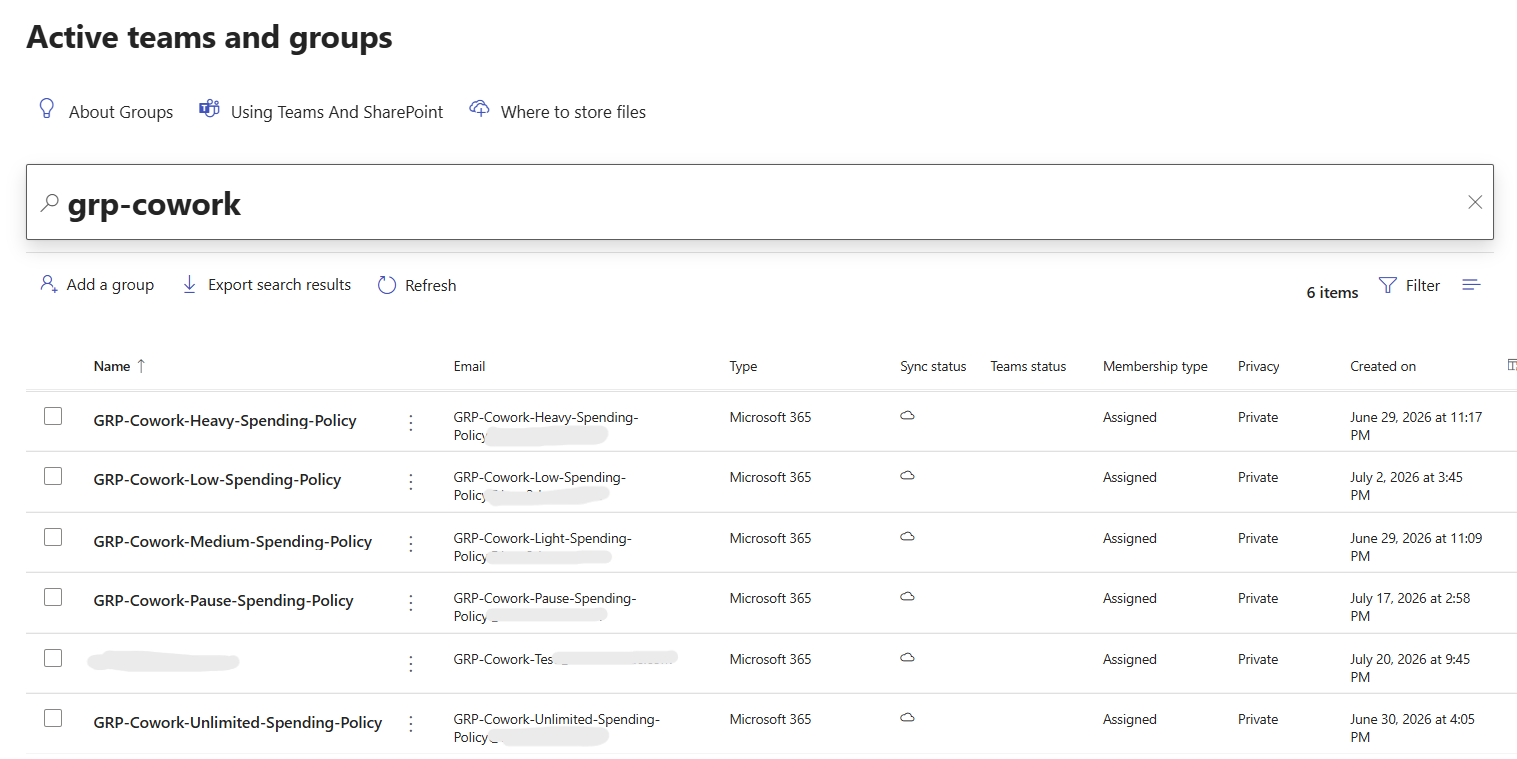Open the Using Teams And SharePoint link

337,112
